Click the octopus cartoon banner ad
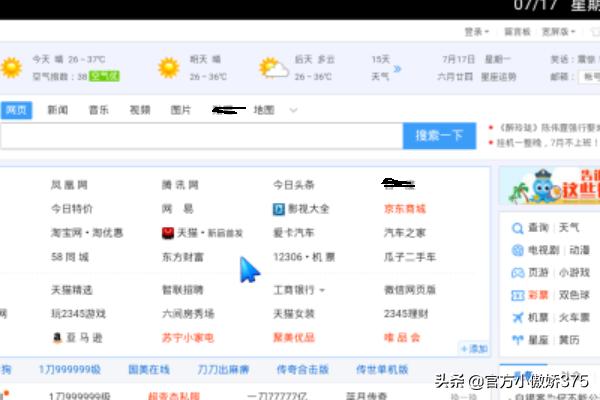Image resolution: width=600 pixels, height=400 pixels. tap(550, 186)
